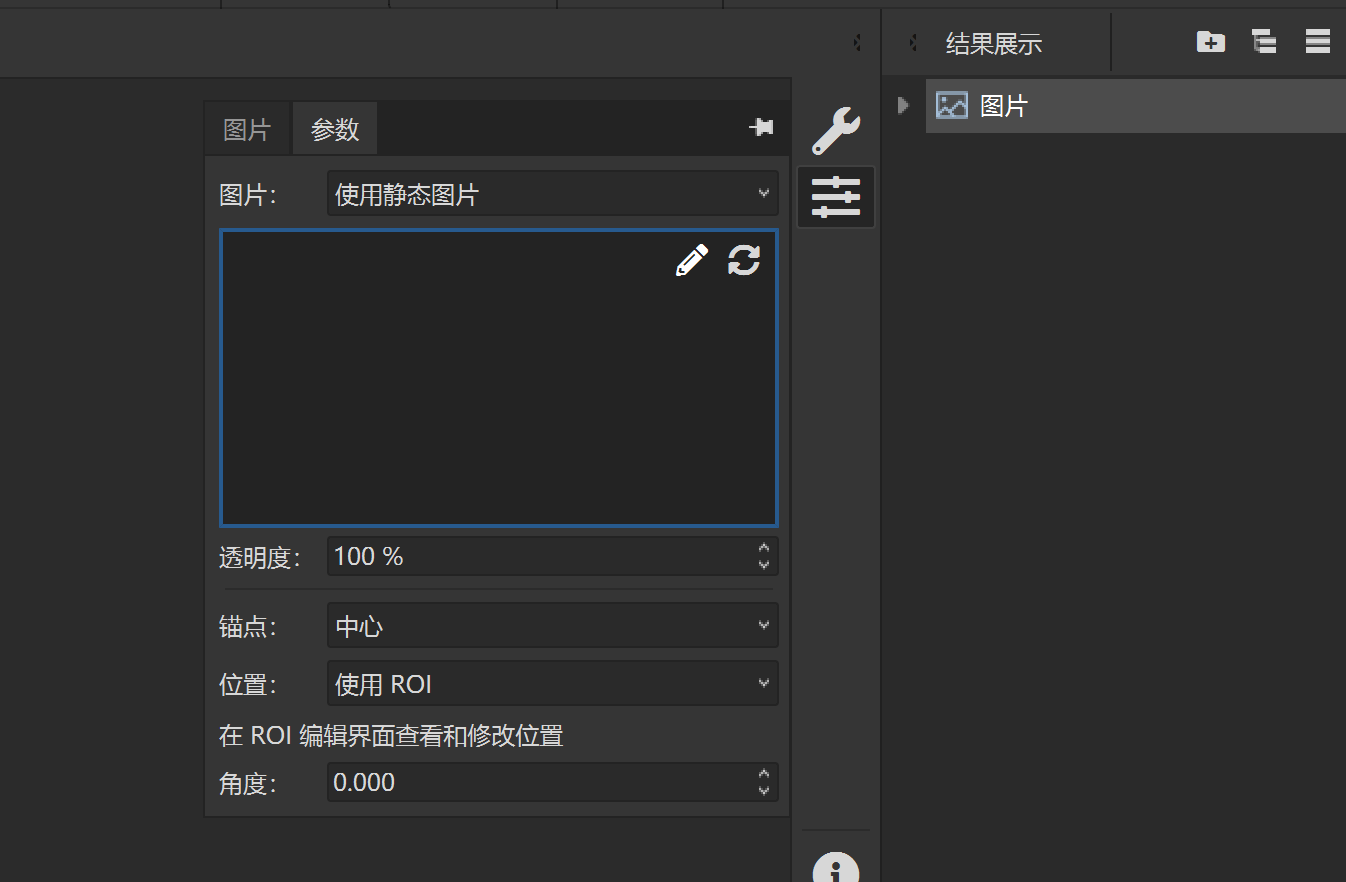
Task: Open the 位置 position dropdown
Action: tap(552, 684)
